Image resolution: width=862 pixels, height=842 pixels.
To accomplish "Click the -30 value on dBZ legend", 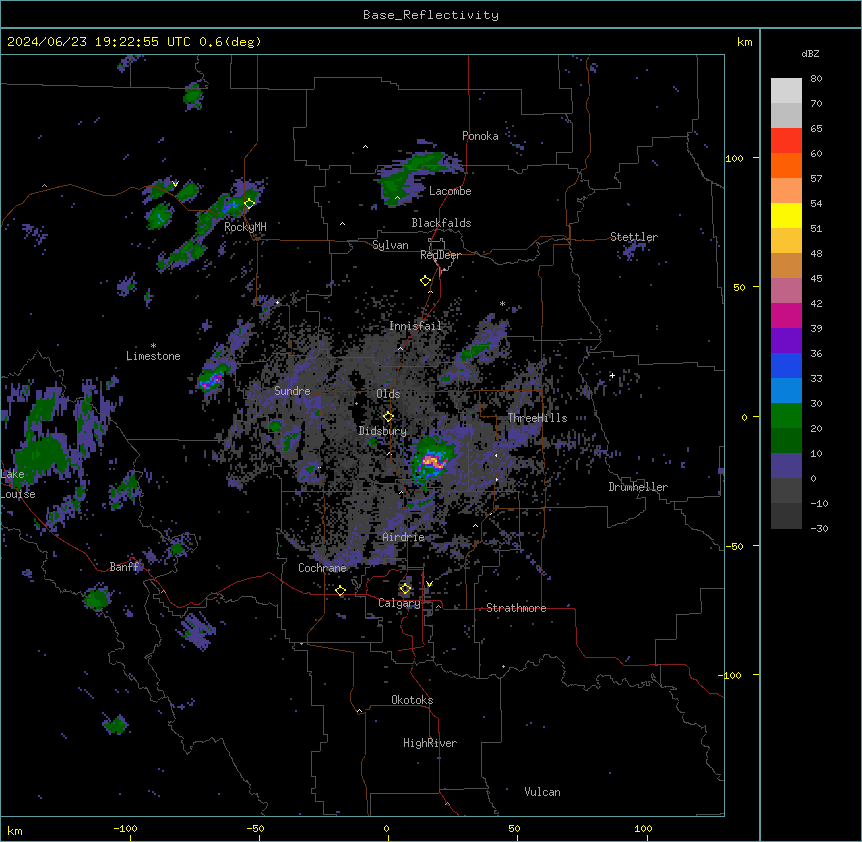I will 819,529.
